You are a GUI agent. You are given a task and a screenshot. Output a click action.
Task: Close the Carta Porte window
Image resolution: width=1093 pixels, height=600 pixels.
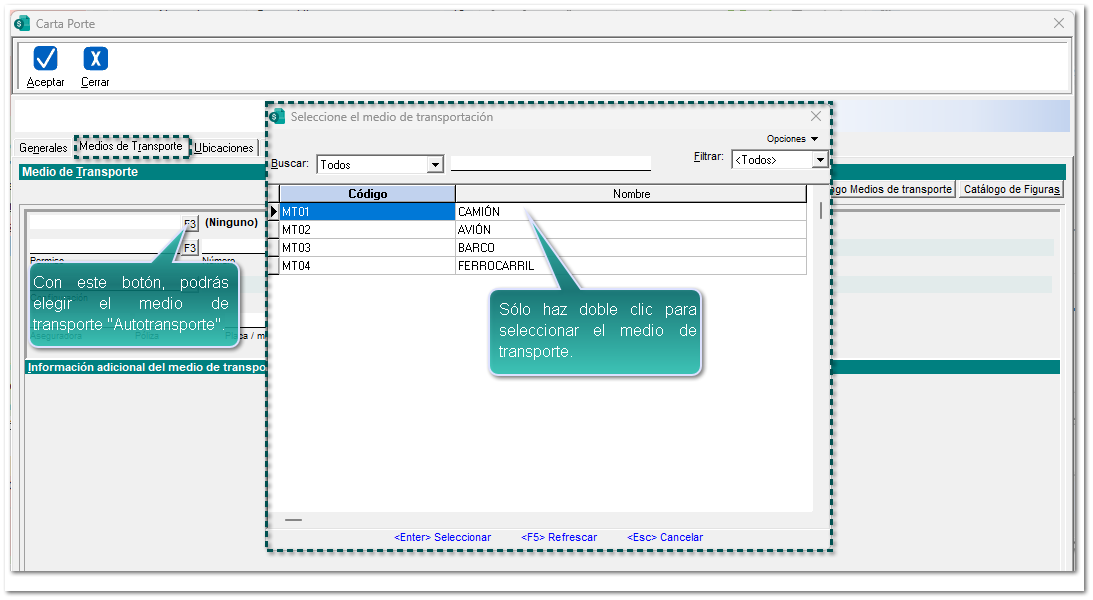coord(1059,23)
